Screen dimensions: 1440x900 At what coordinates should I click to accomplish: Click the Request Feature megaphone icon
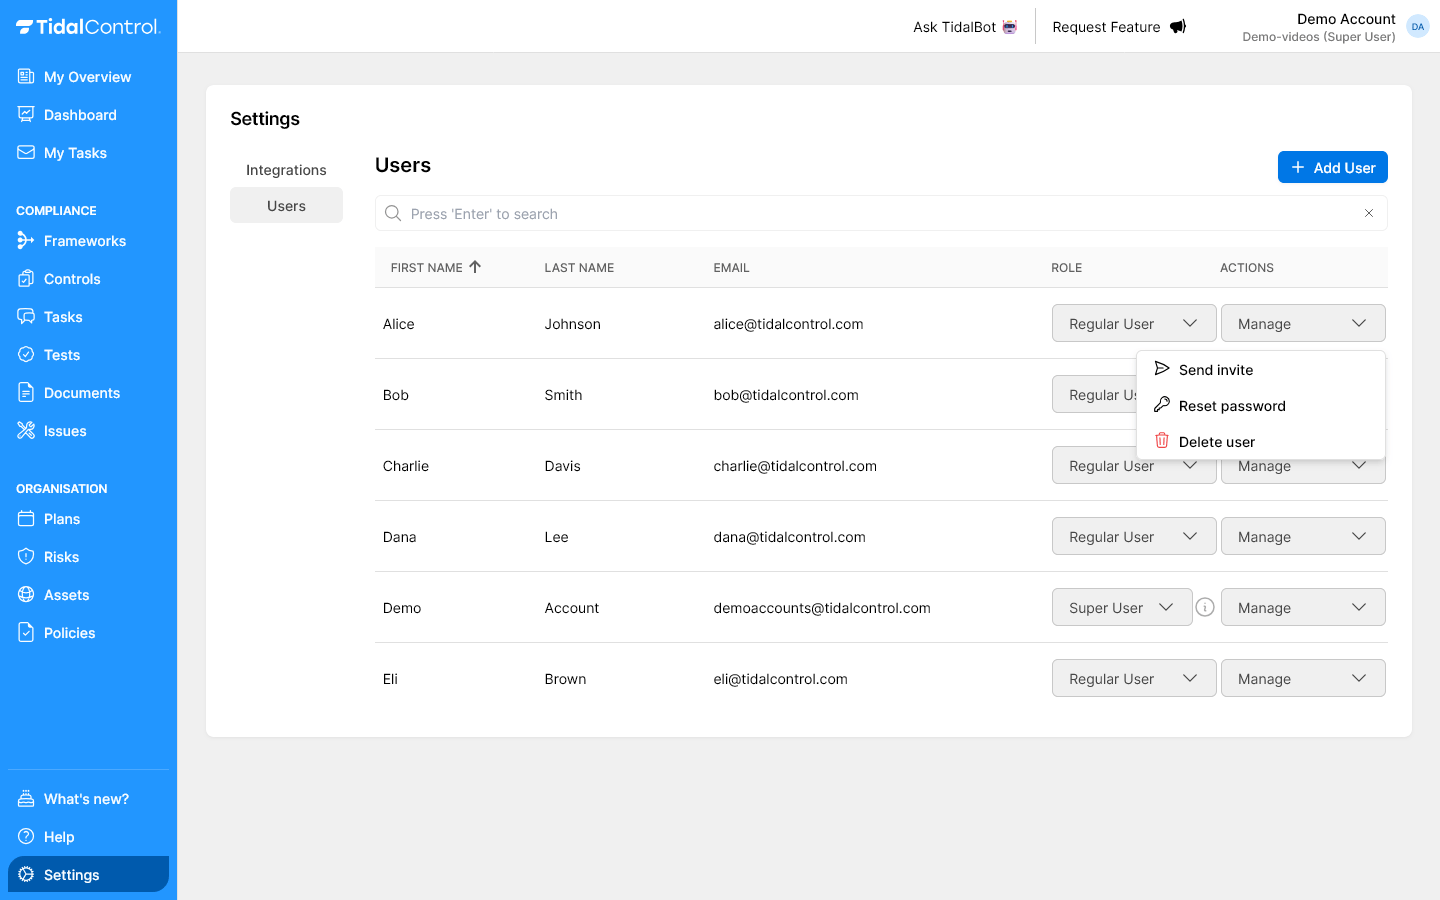tap(1177, 26)
